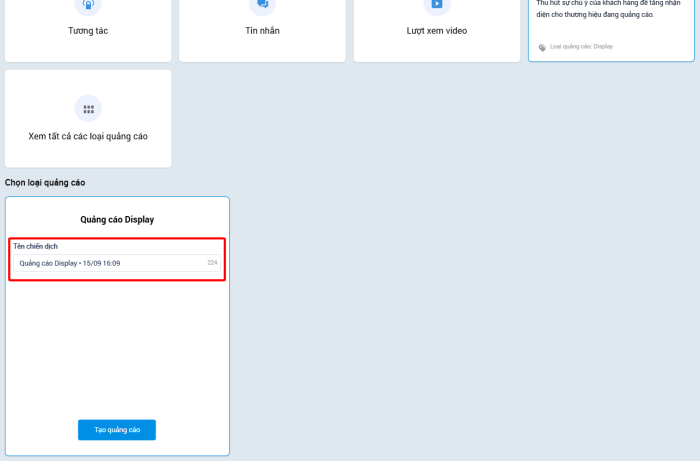
Task: Click the video play icon
Action: tap(436, 4)
